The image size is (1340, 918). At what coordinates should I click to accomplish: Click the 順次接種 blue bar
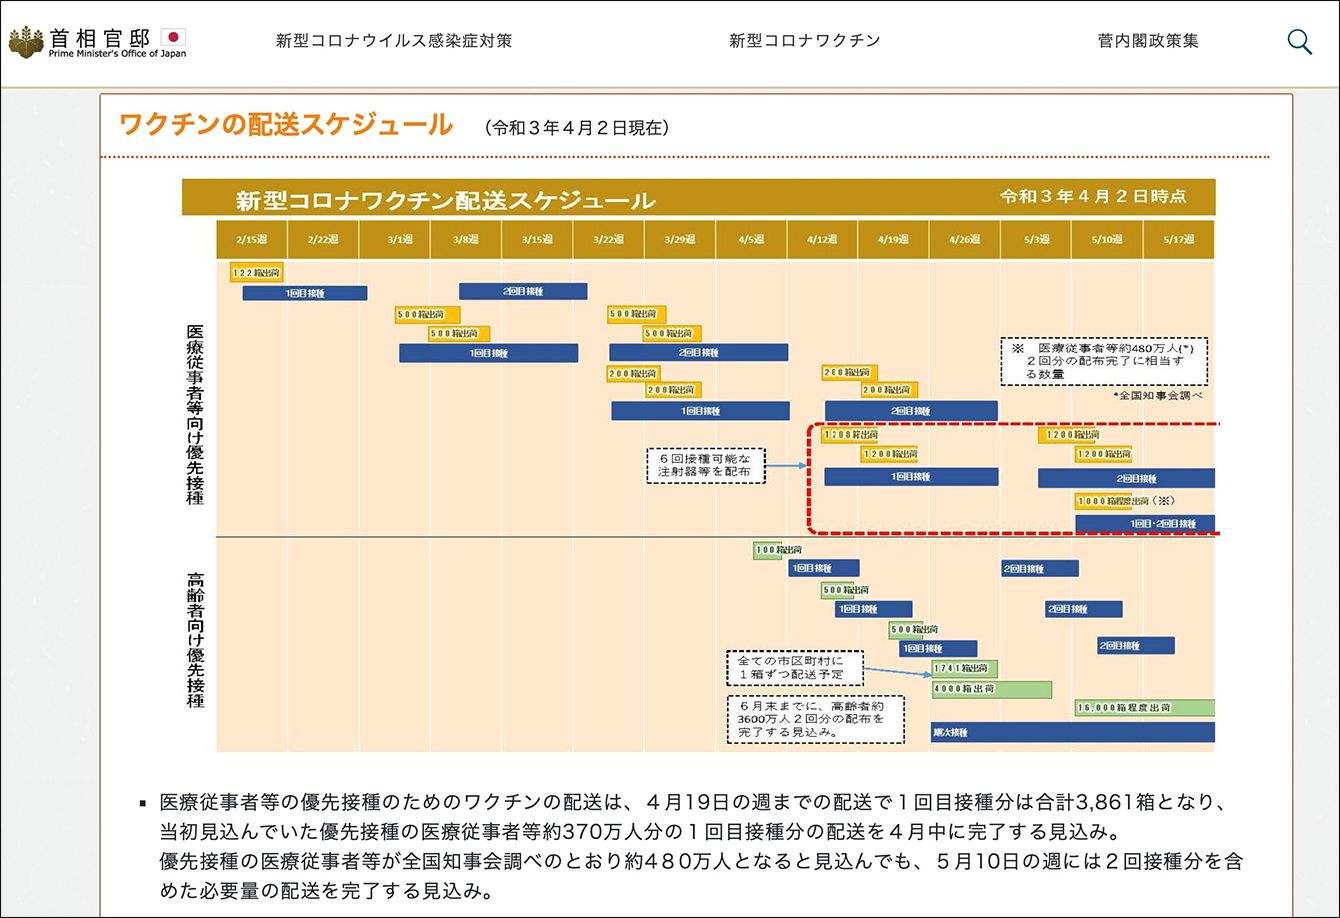click(1072, 732)
